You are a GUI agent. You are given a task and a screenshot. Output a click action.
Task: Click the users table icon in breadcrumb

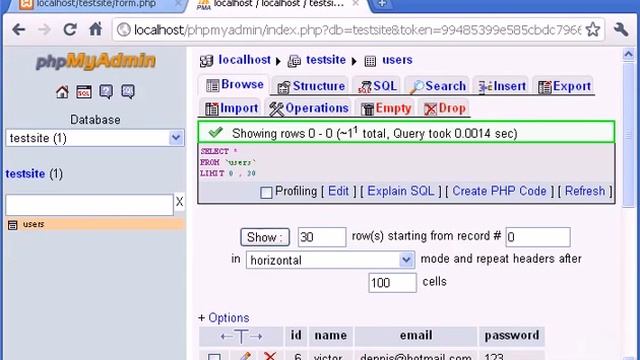pyautogui.click(x=370, y=61)
